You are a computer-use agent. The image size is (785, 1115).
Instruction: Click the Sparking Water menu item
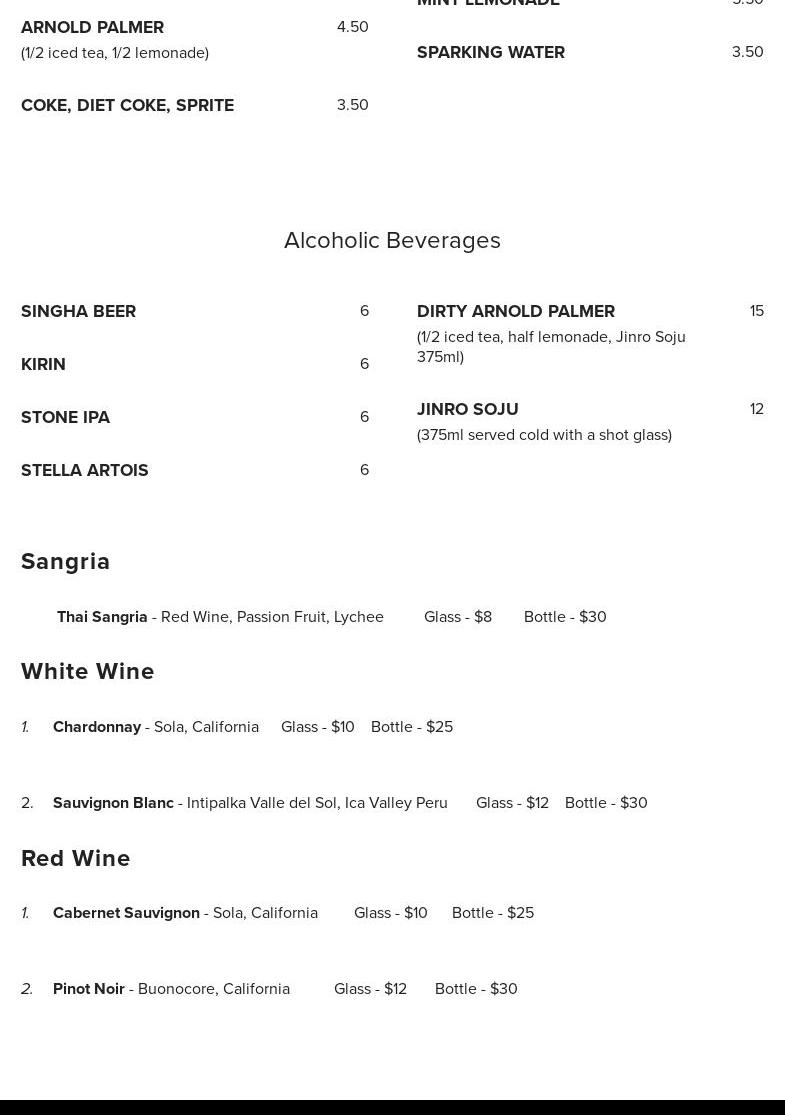490,52
